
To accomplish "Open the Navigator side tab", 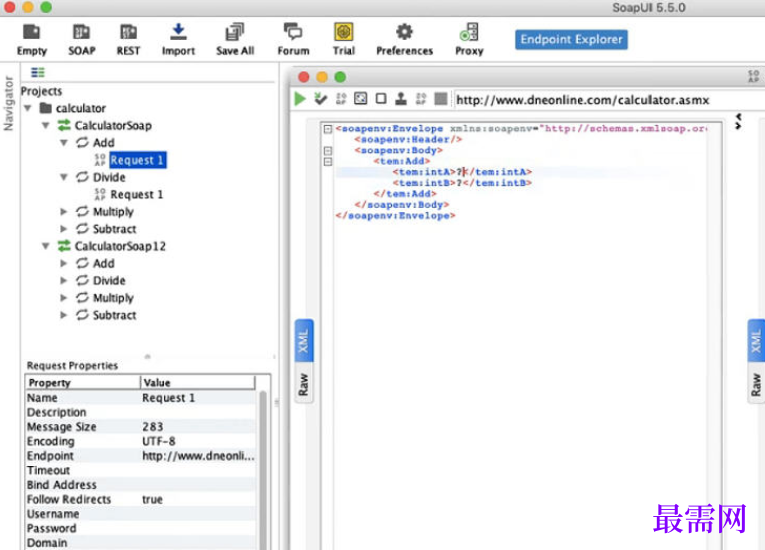I will [8, 103].
